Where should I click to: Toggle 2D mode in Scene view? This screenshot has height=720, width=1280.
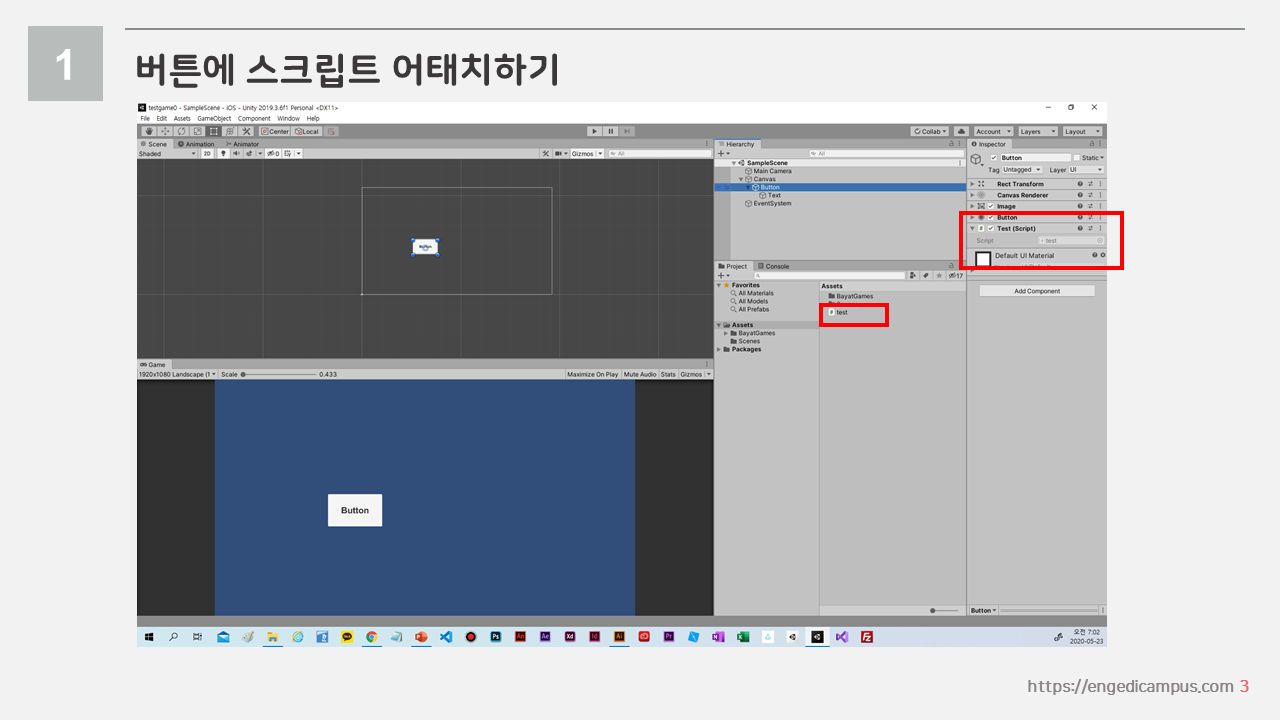tap(207, 153)
